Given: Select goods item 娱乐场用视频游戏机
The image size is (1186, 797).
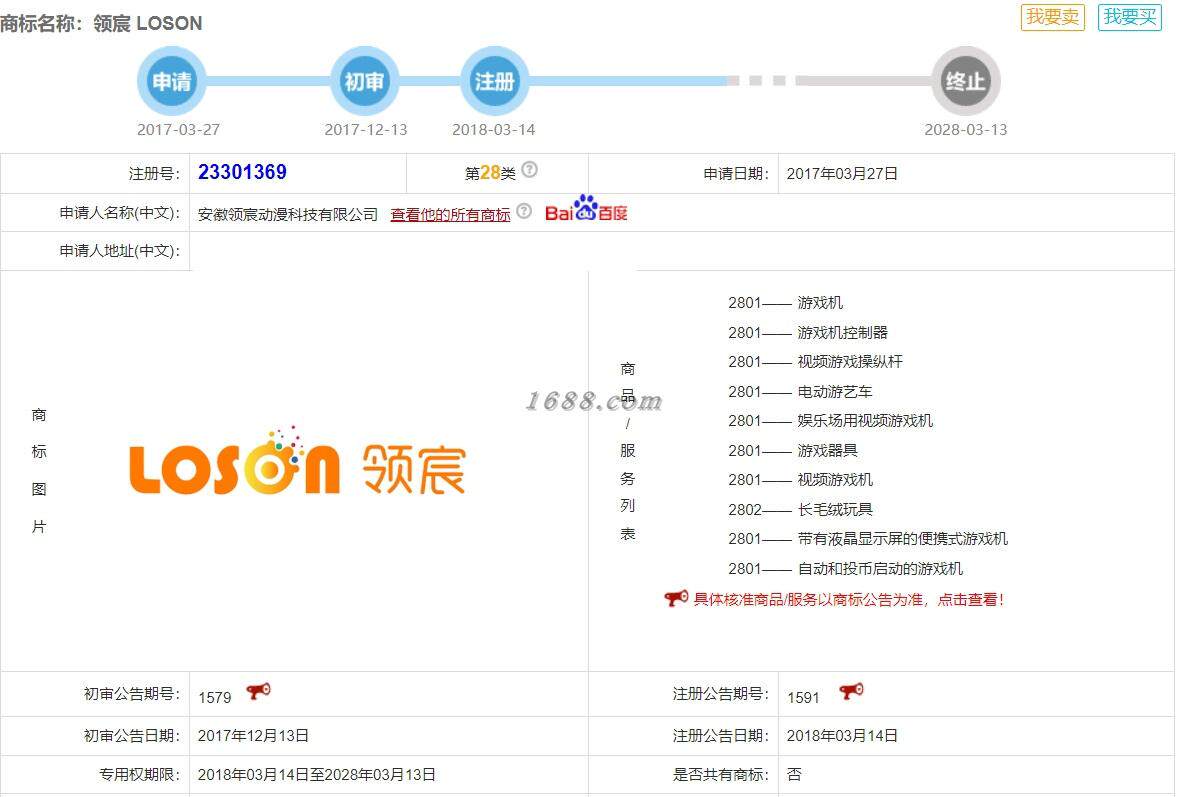Looking at the screenshot, I should 865,421.
